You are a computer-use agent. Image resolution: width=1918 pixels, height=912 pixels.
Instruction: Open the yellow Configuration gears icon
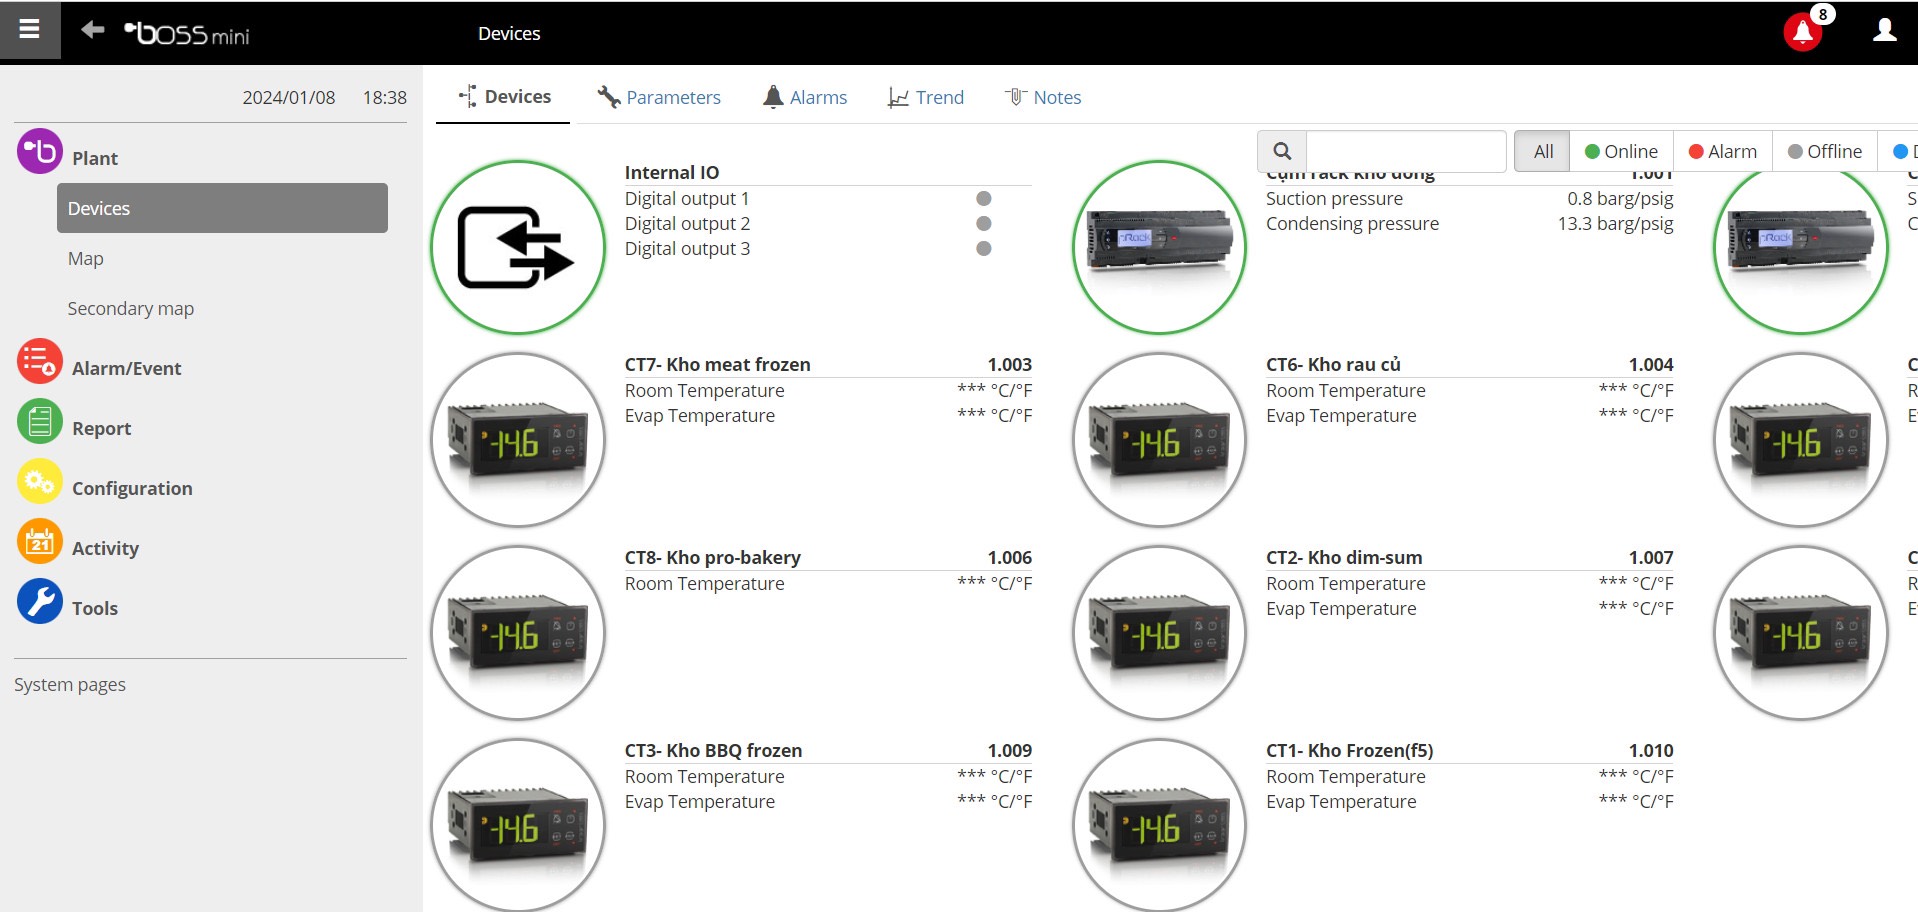(40, 482)
